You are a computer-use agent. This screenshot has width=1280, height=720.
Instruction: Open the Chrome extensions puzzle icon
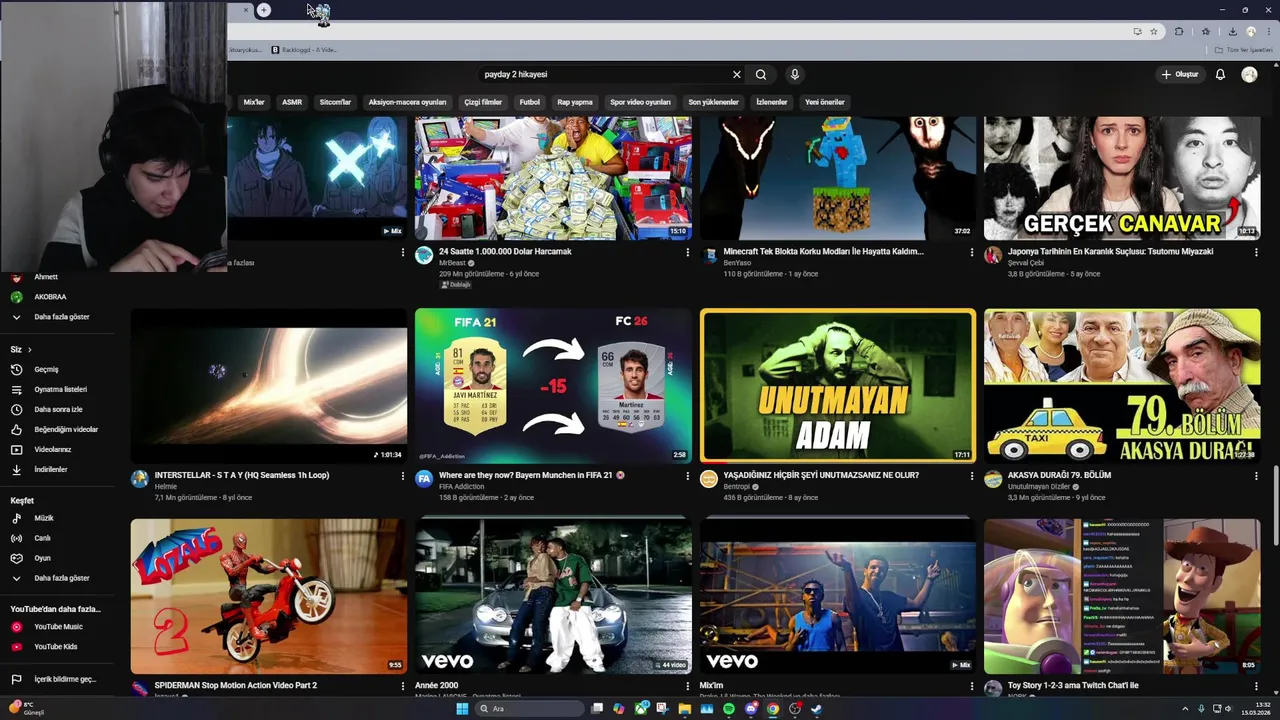(x=1179, y=31)
